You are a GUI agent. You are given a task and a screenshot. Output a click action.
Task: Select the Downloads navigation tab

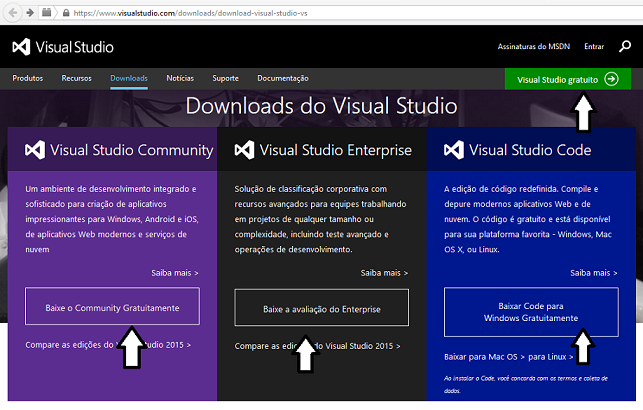pyautogui.click(x=129, y=78)
